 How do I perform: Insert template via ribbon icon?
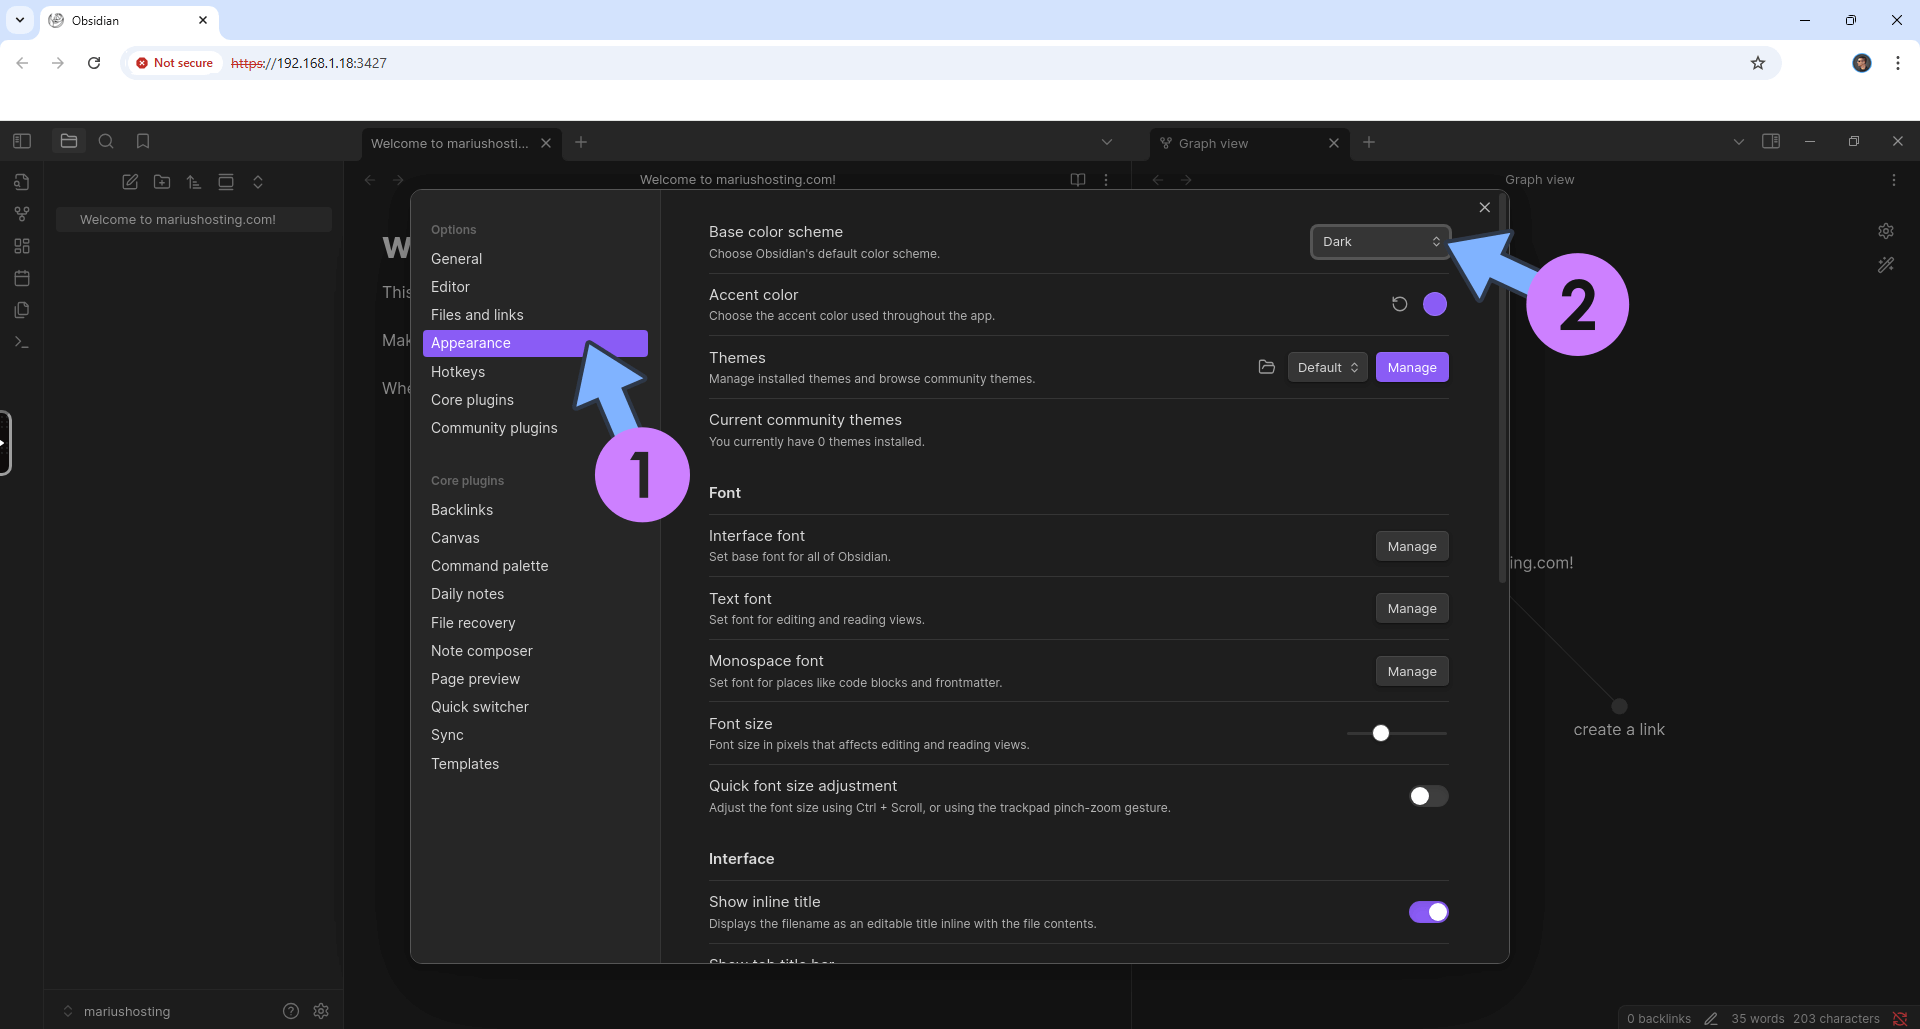tap(22, 310)
